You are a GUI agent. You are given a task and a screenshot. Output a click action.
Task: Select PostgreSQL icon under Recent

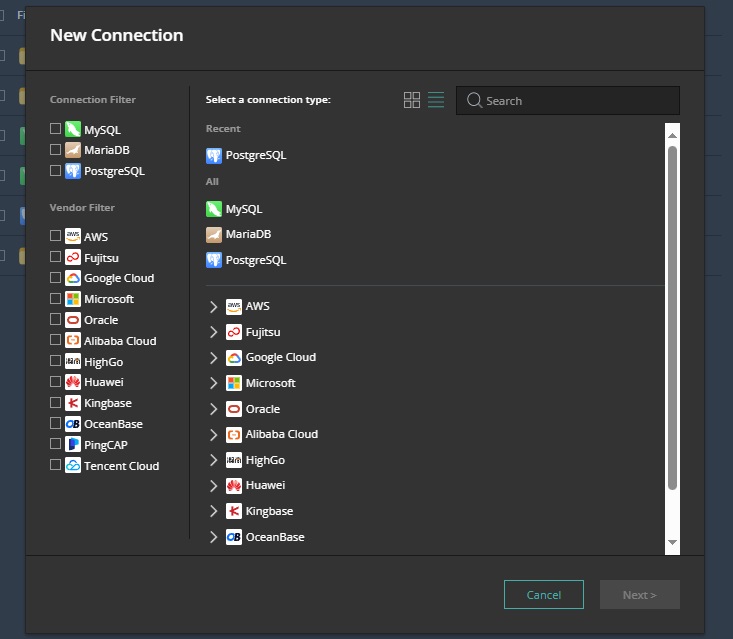213,156
